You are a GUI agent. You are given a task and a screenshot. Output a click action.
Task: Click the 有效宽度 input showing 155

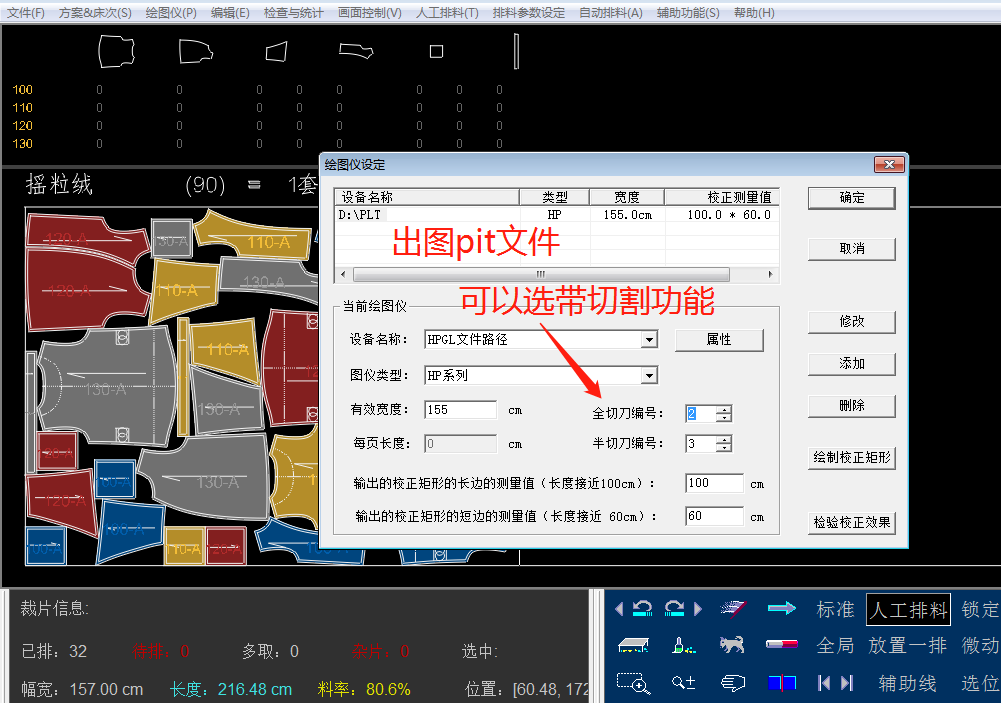(x=460, y=409)
